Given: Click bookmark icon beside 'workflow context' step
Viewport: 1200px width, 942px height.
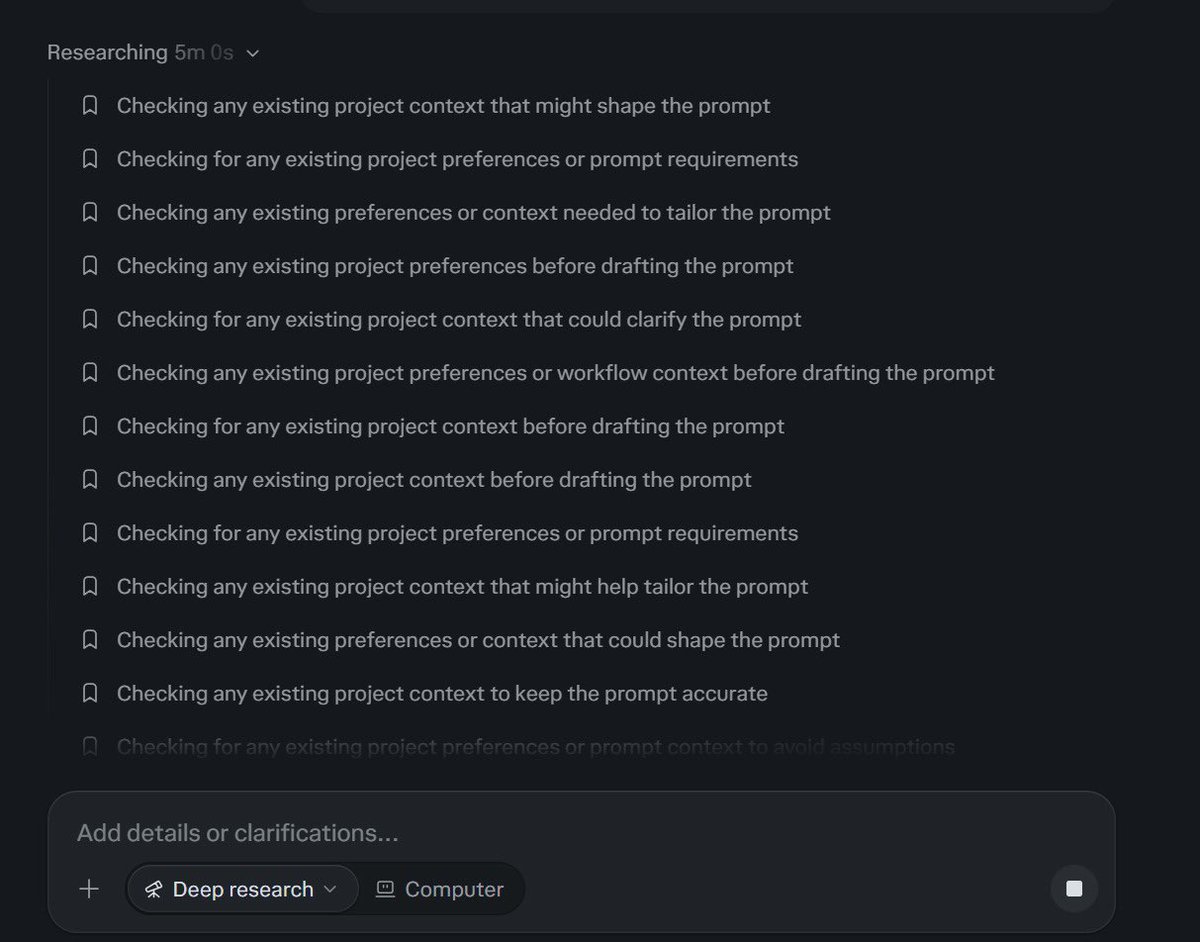Looking at the screenshot, I should 90,372.
